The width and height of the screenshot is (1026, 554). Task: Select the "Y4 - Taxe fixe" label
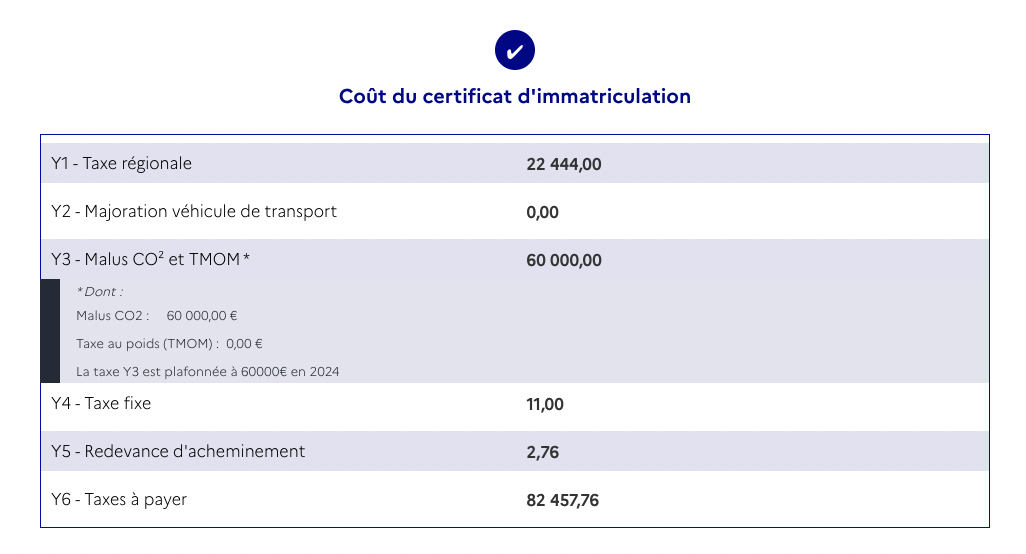pyautogui.click(x=101, y=404)
